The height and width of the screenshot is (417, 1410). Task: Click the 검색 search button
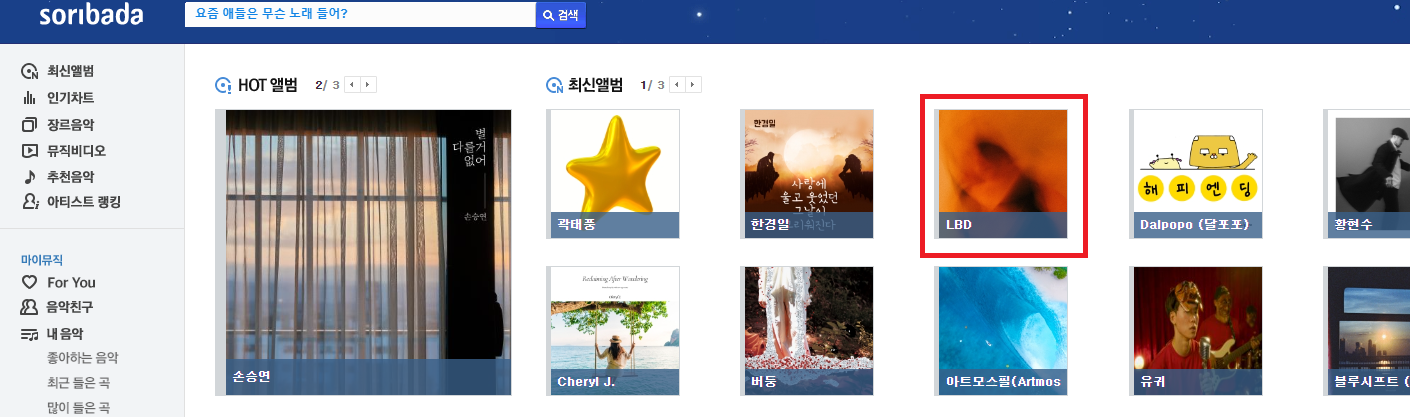(x=561, y=15)
